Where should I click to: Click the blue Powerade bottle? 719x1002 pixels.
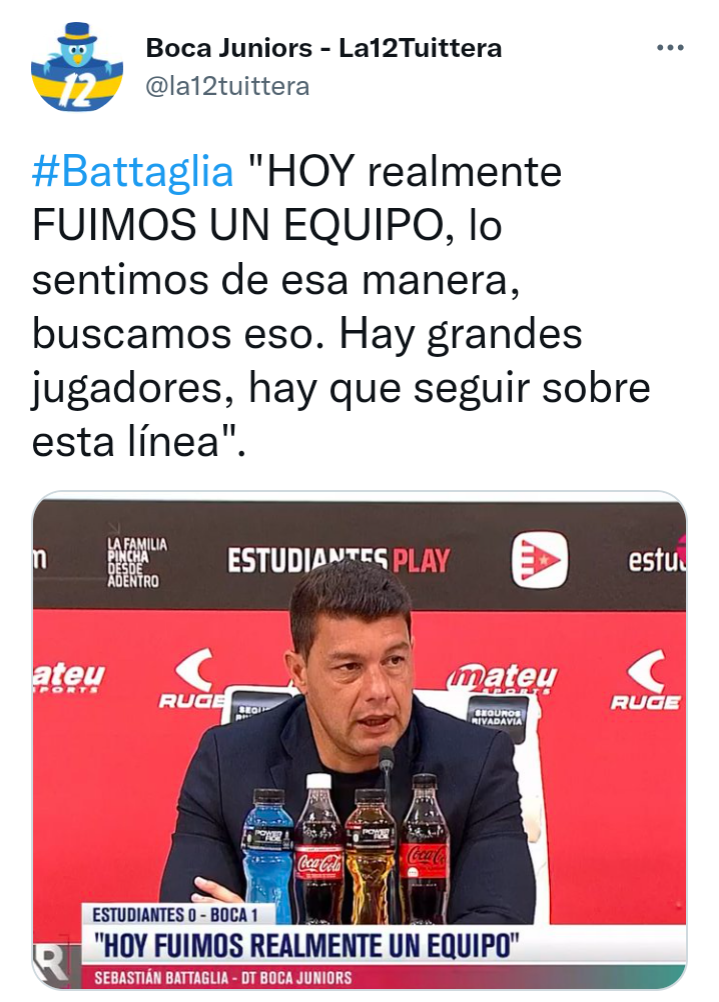click(268, 855)
